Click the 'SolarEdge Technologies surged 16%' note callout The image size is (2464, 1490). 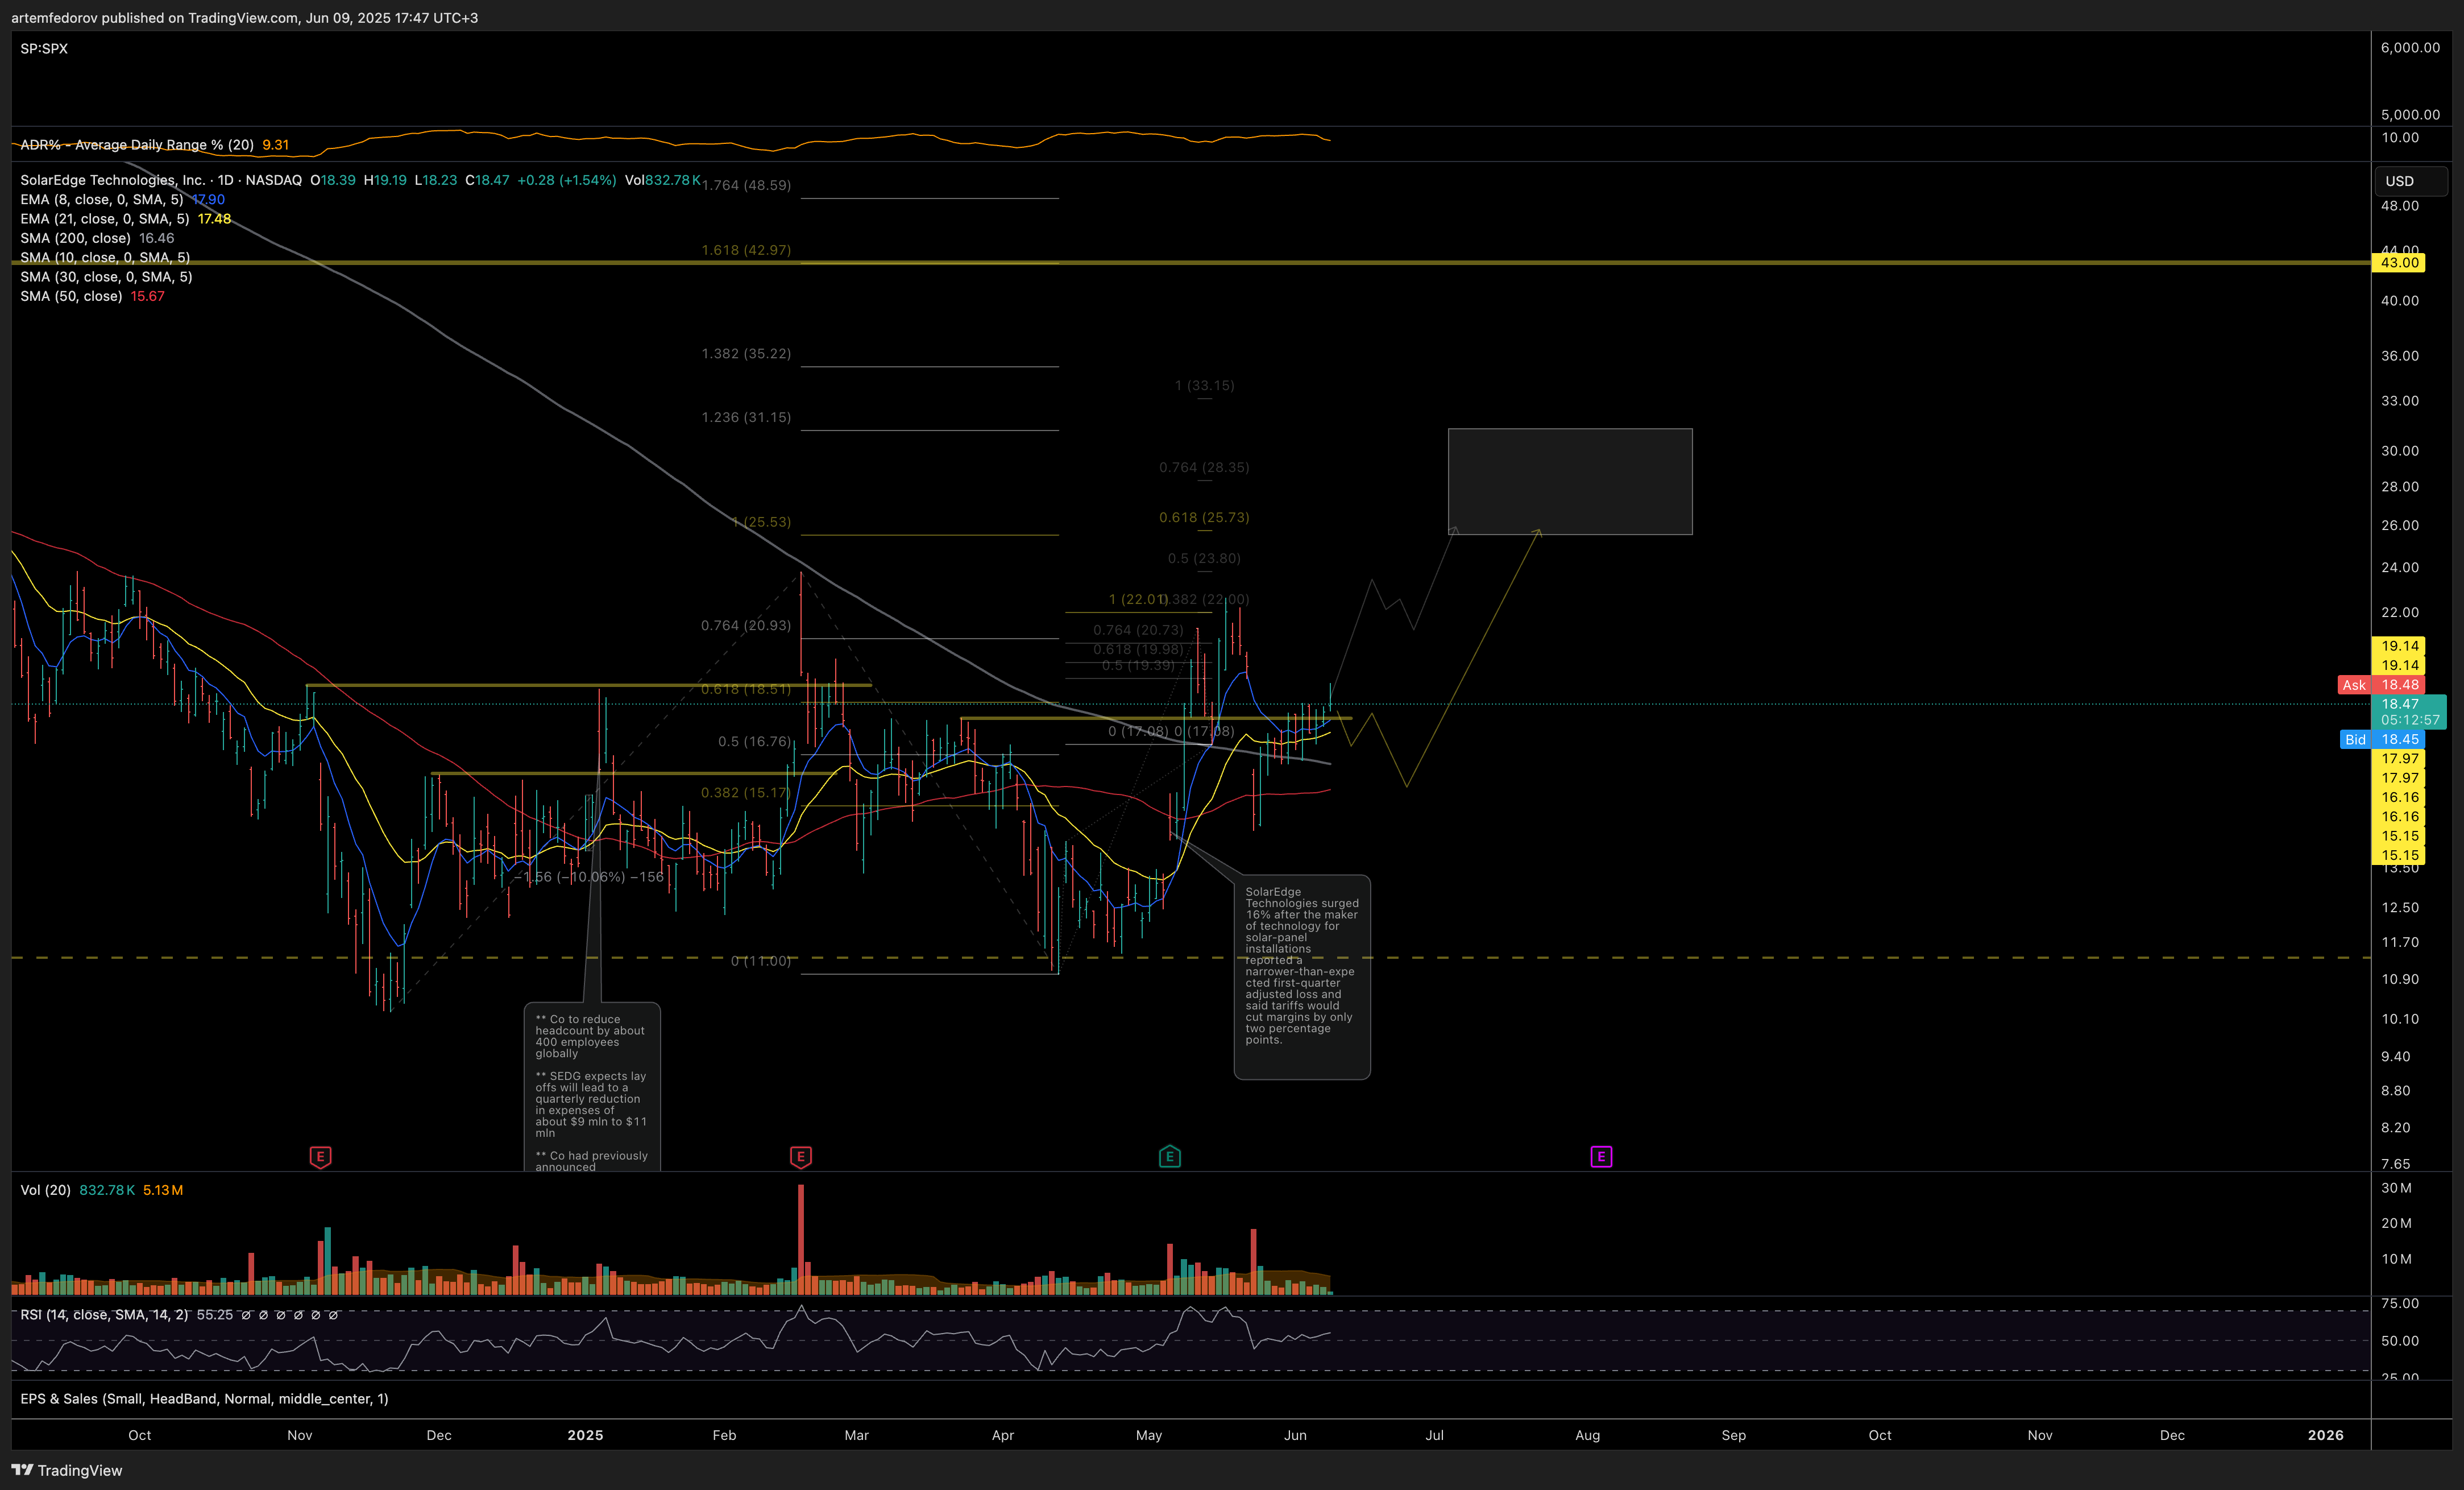pos(1302,977)
